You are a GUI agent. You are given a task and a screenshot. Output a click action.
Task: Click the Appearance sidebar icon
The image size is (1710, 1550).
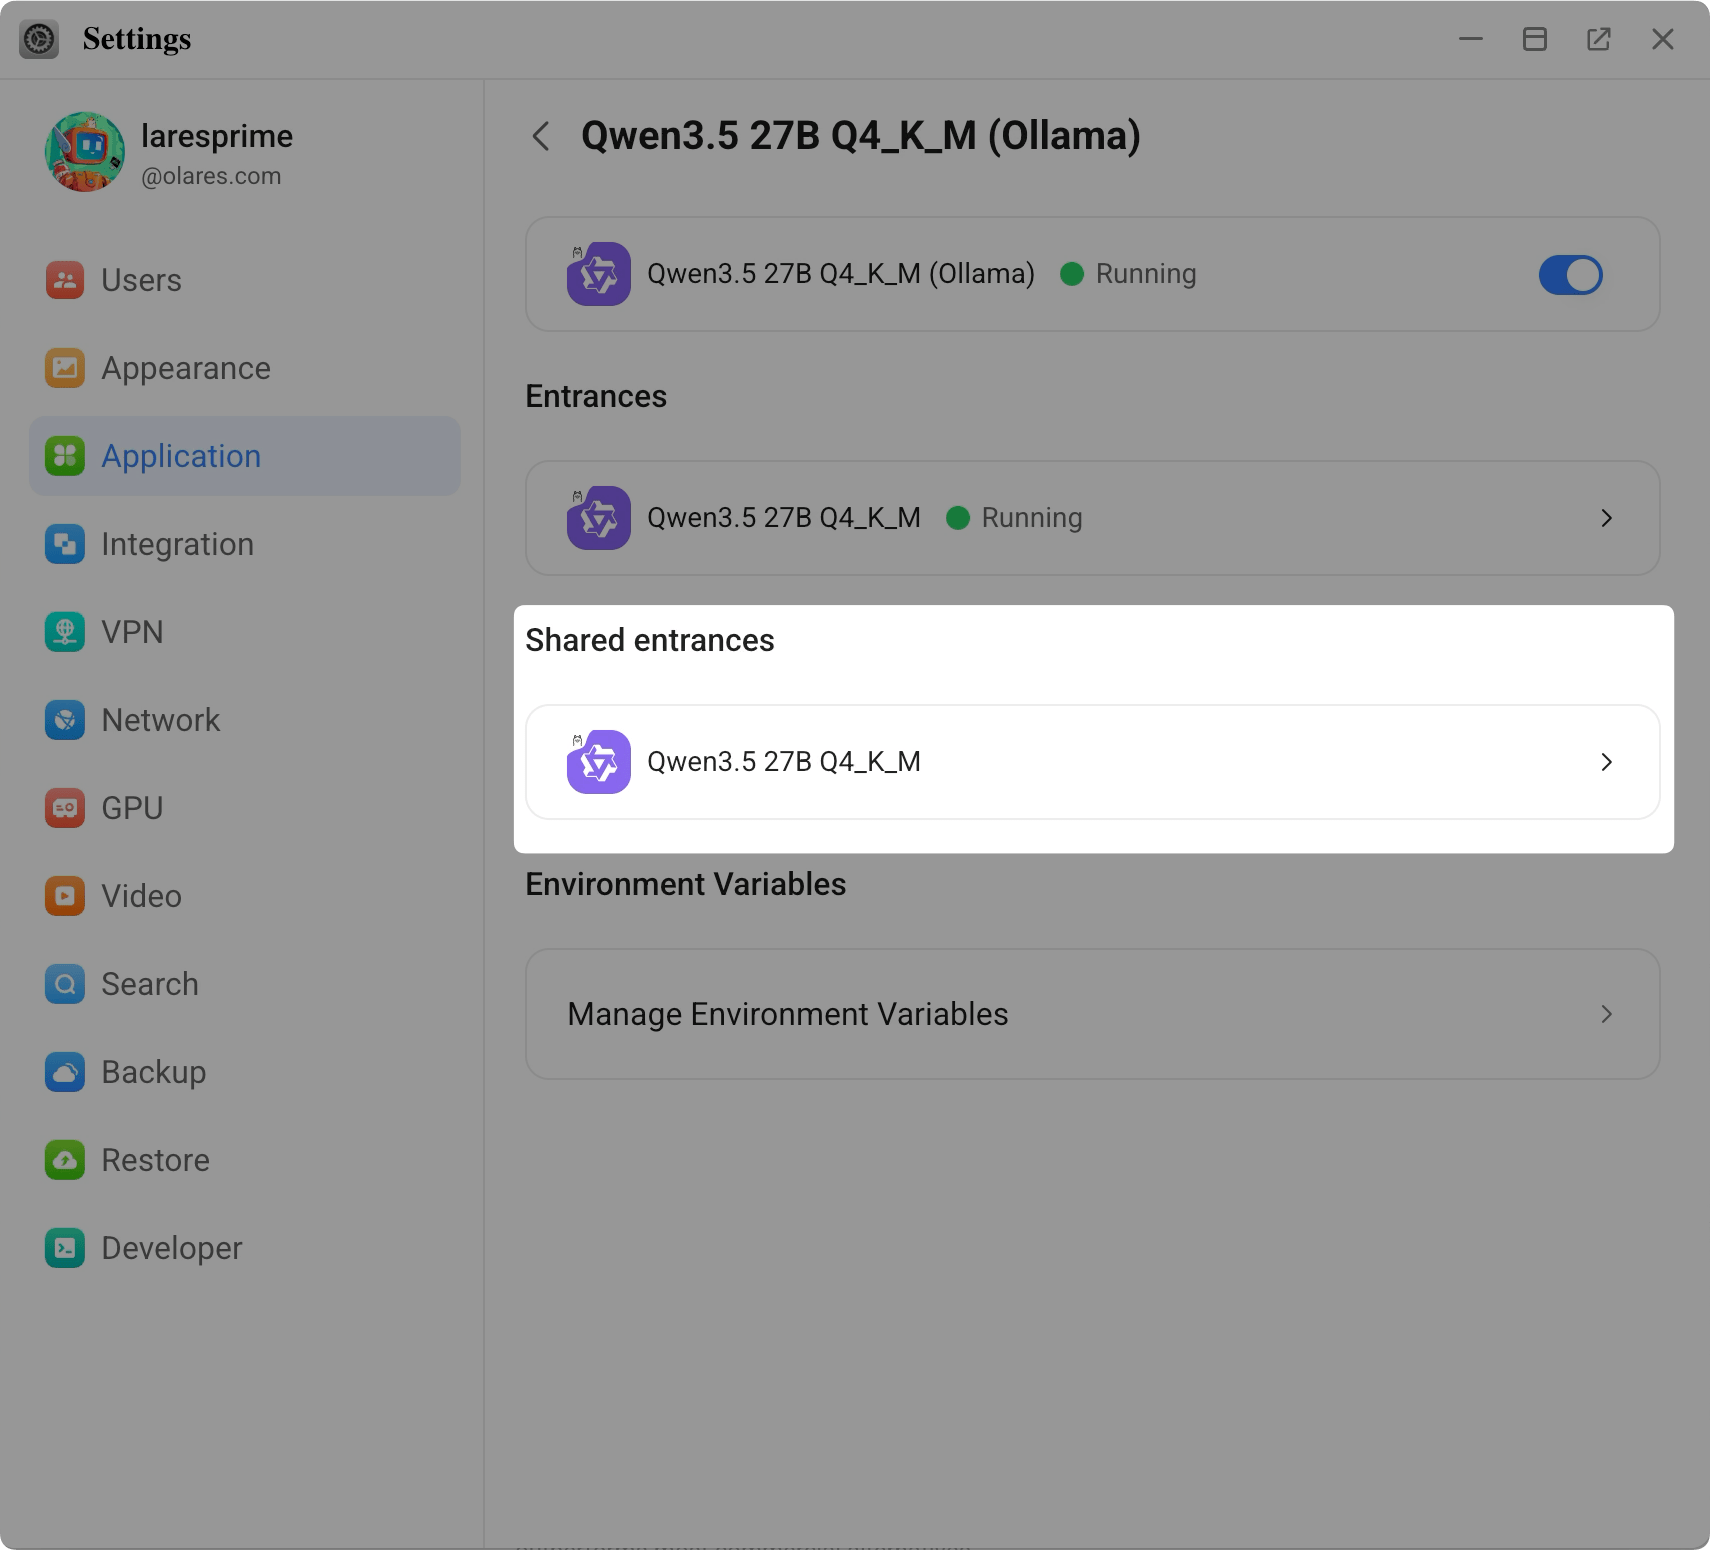65,368
